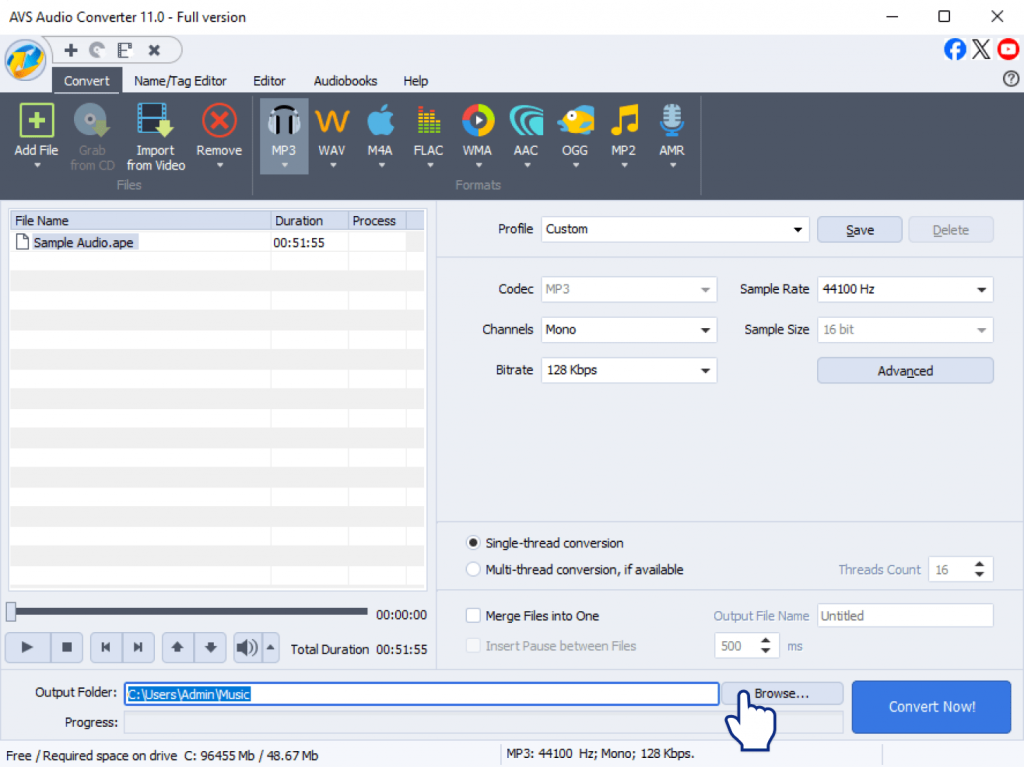
Task: Open the Name/Tag Editor tab
Action: click(180, 81)
